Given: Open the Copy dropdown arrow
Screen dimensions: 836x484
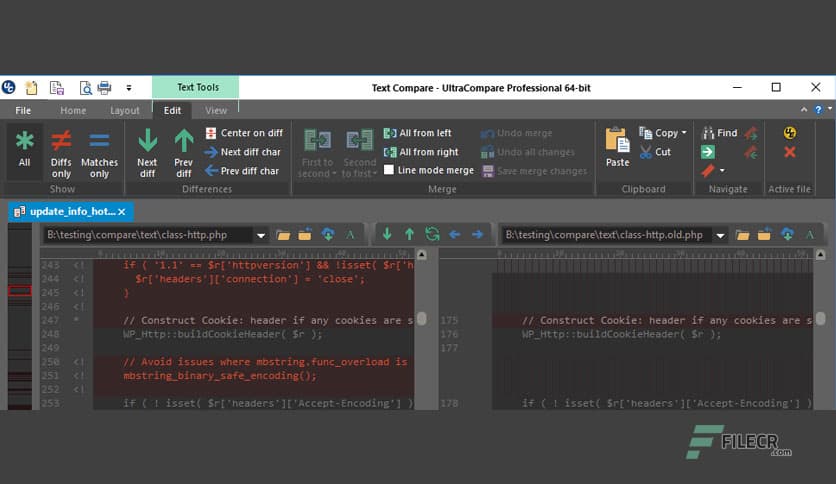Looking at the screenshot, I should click(684, 133).
